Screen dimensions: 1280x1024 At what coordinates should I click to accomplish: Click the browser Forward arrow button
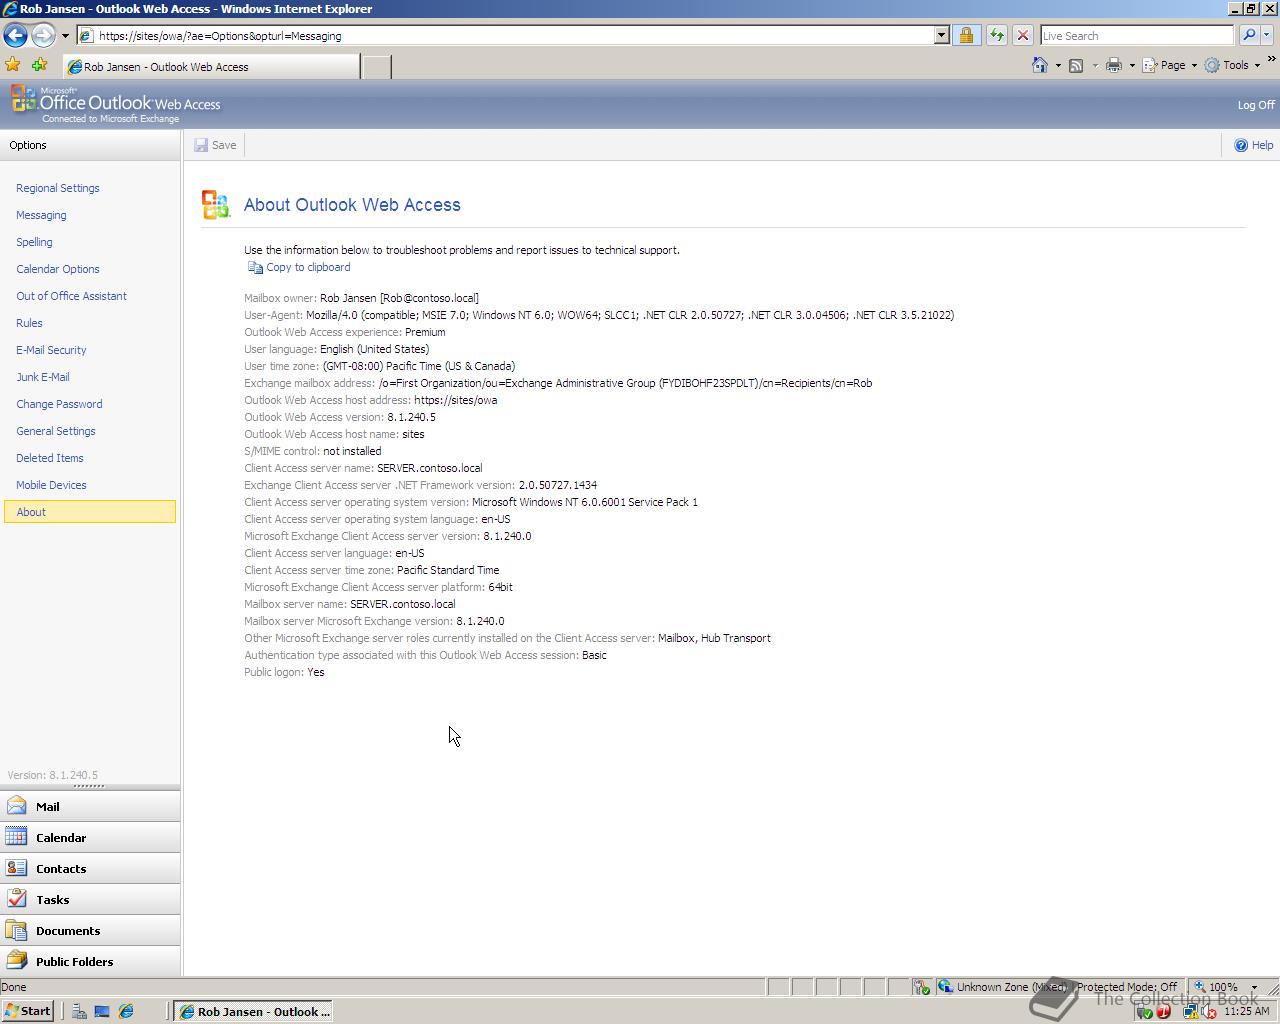tap(42, 35)
